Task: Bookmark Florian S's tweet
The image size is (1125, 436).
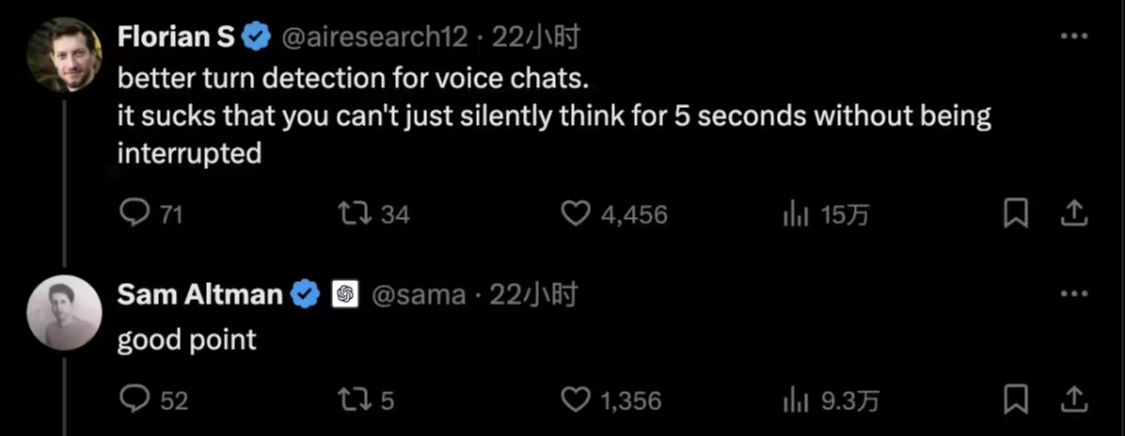Action: point(1016,213)
